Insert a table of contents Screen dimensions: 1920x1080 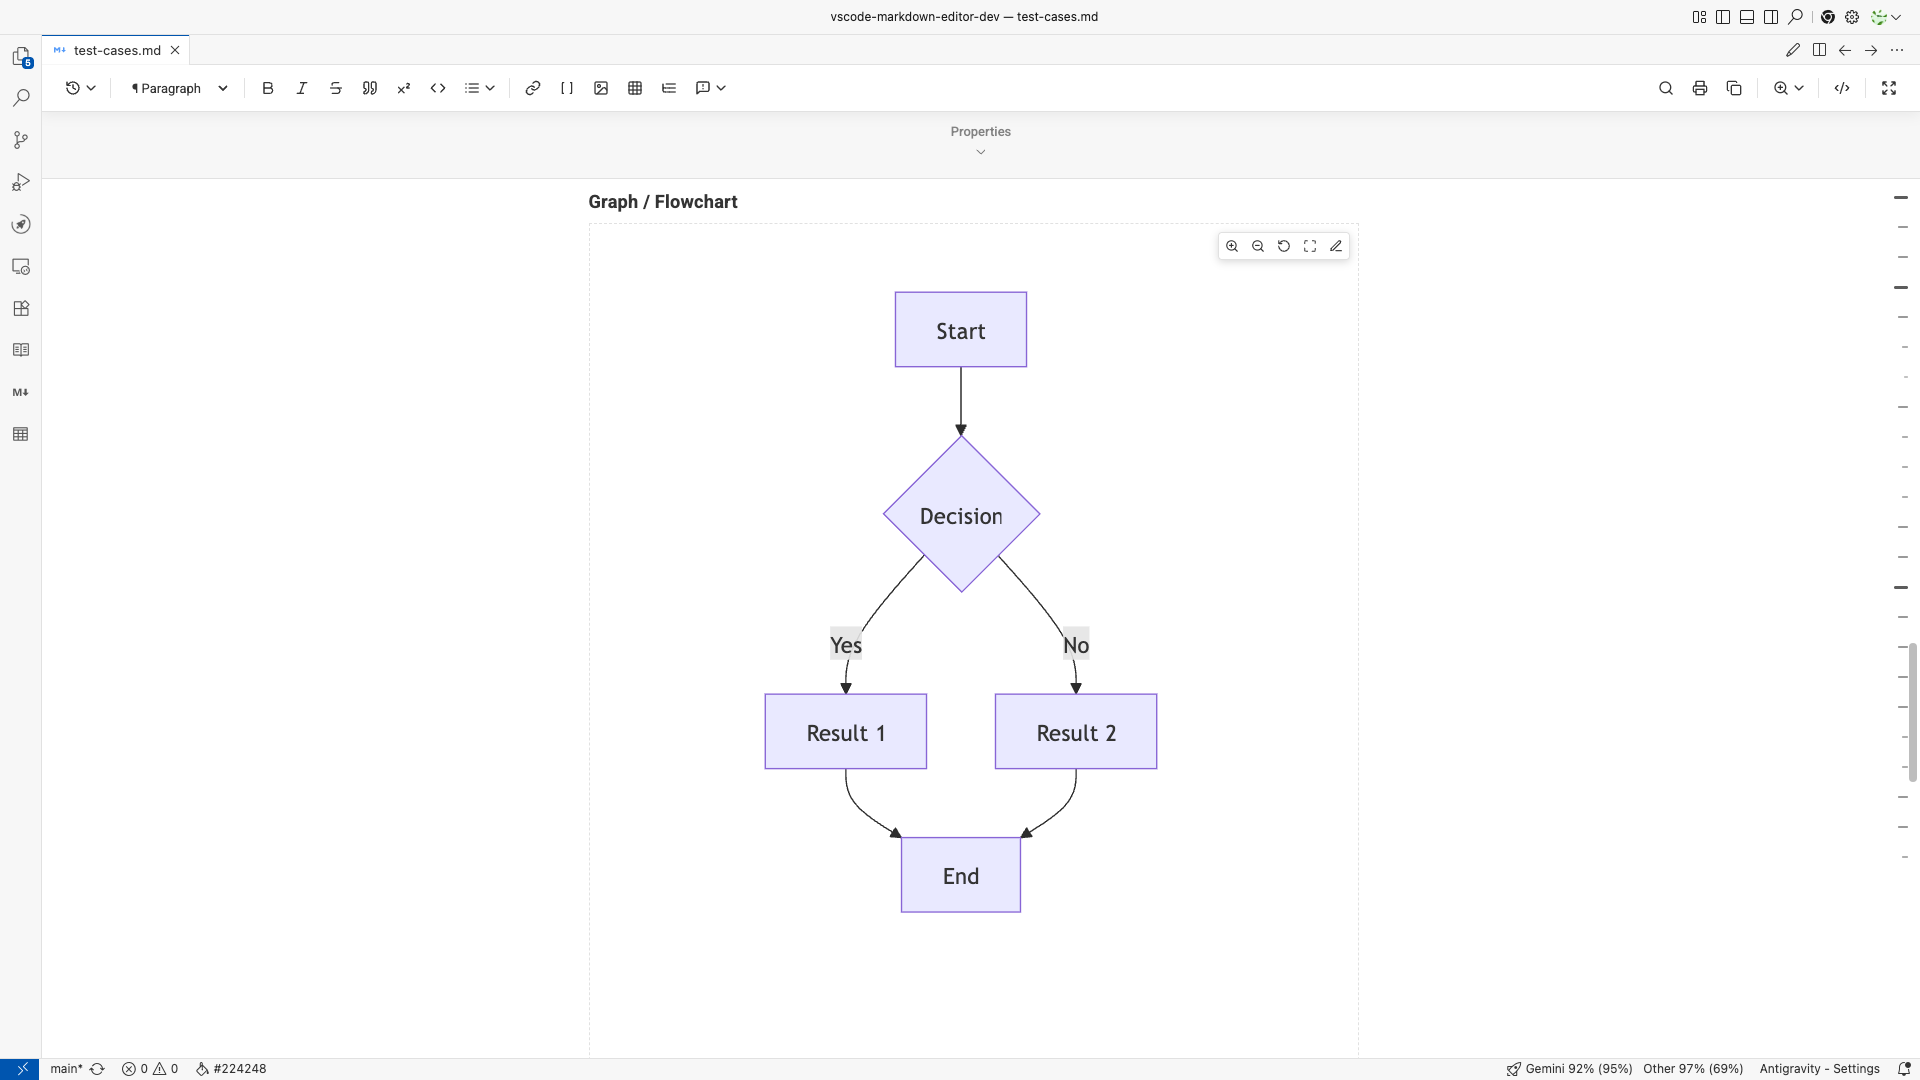[x=669, y=88]
